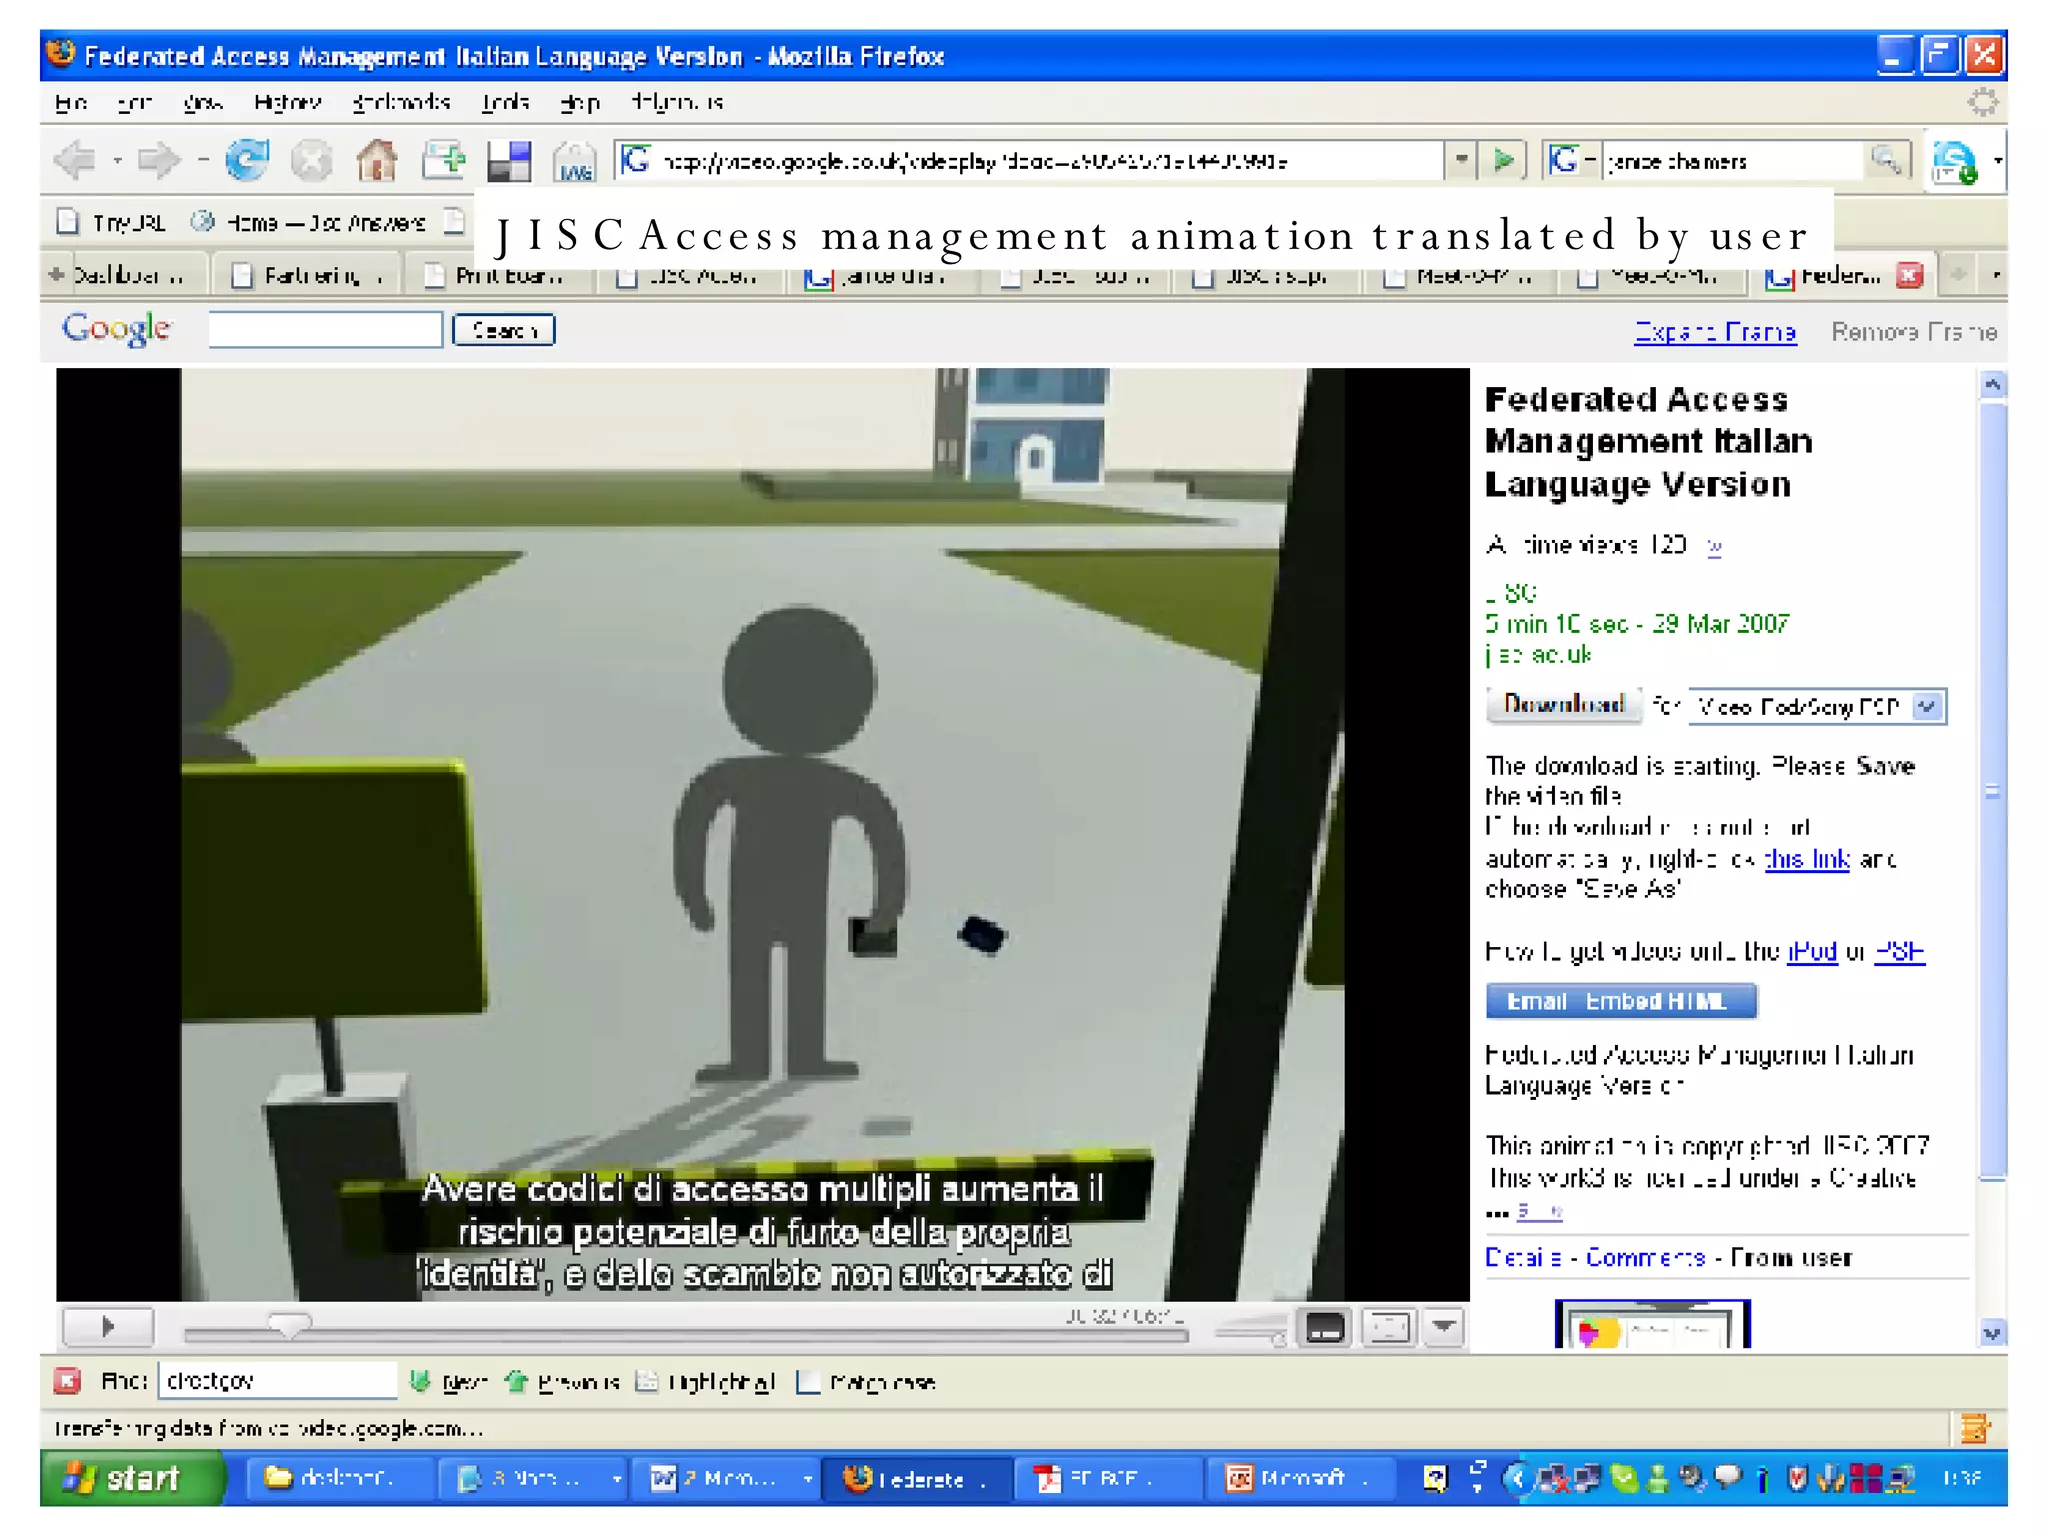Click the 'Home — Joc Answers' bookmark

[310, 222]
